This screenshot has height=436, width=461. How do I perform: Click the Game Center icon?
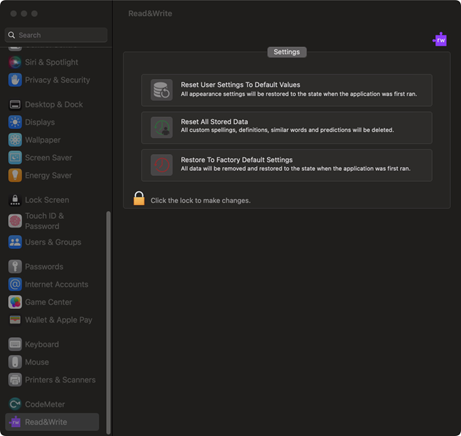coord(15,302)
